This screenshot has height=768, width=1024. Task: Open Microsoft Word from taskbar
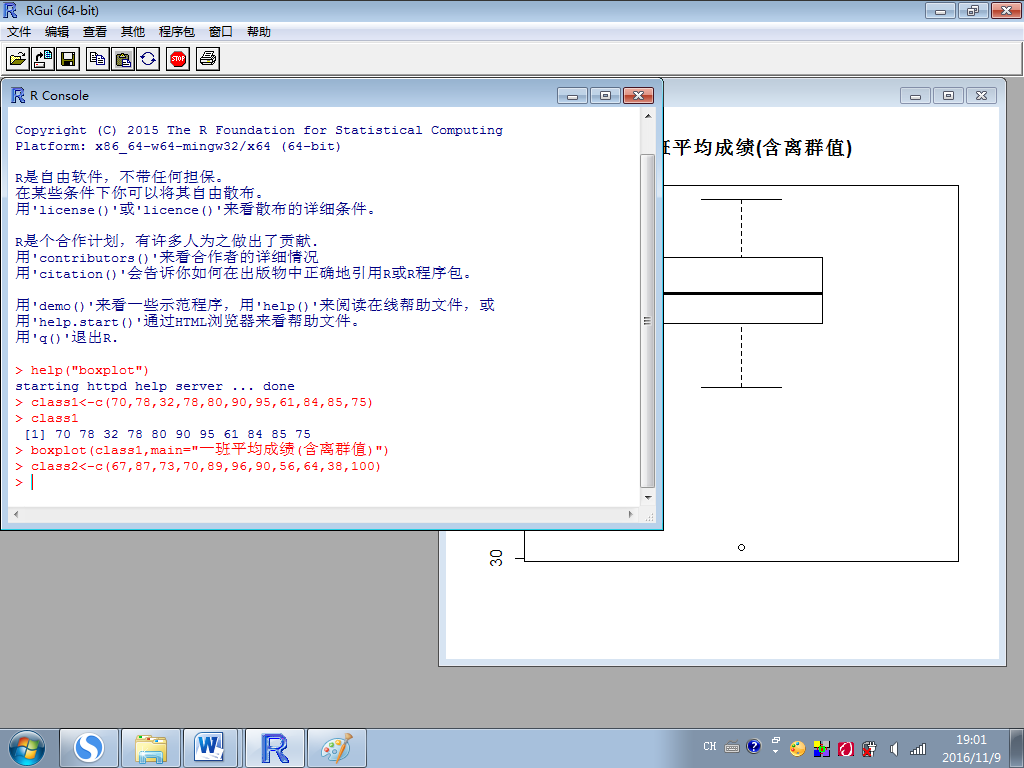(210, 748)
